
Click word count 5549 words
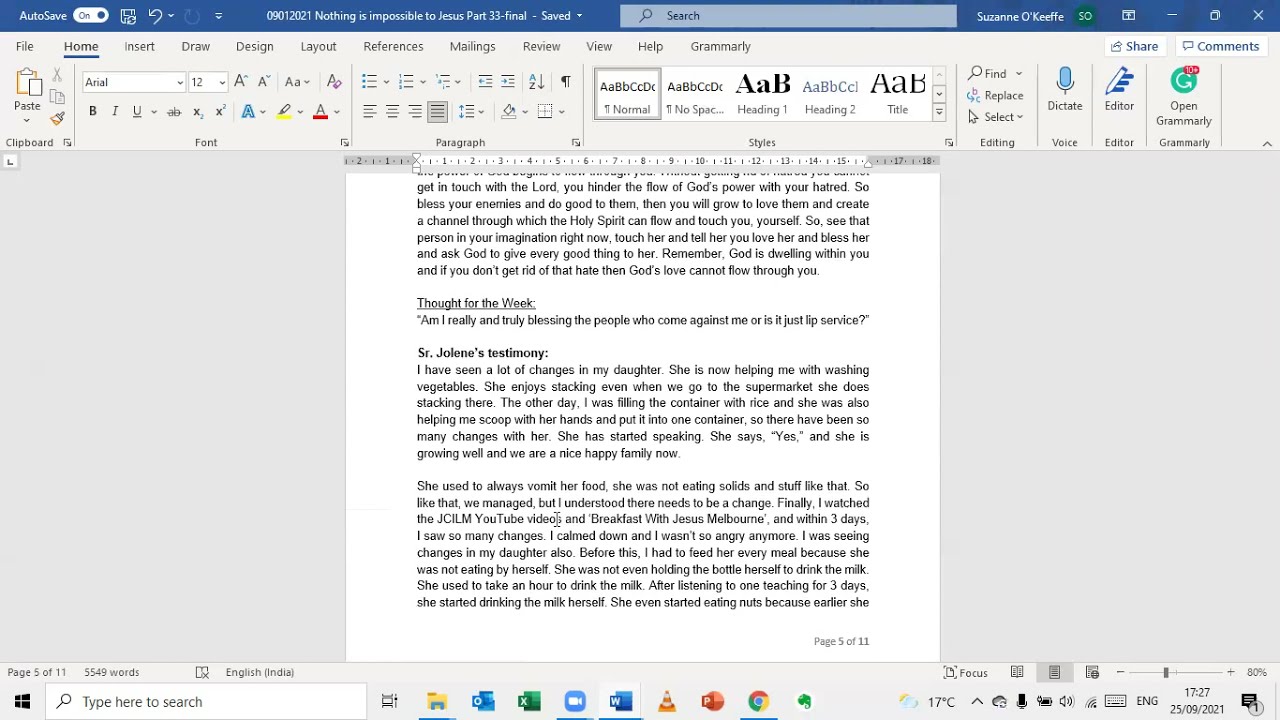click(112, 672)
